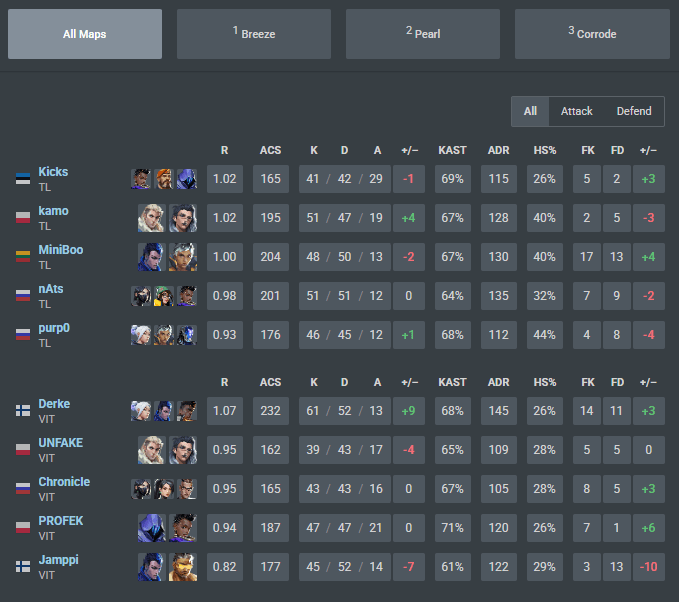Switch to the Breeze map tab
Viewport: 679px width, 602px height.
(254, 34)
